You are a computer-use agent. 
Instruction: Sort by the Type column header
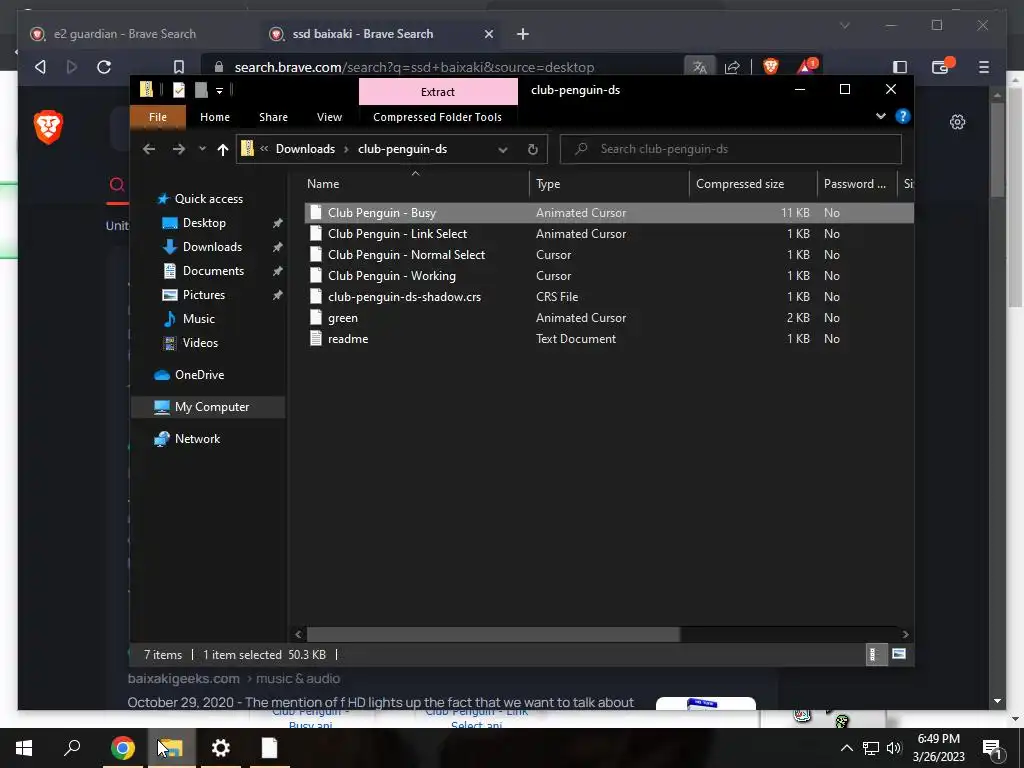tap(609, 184)
